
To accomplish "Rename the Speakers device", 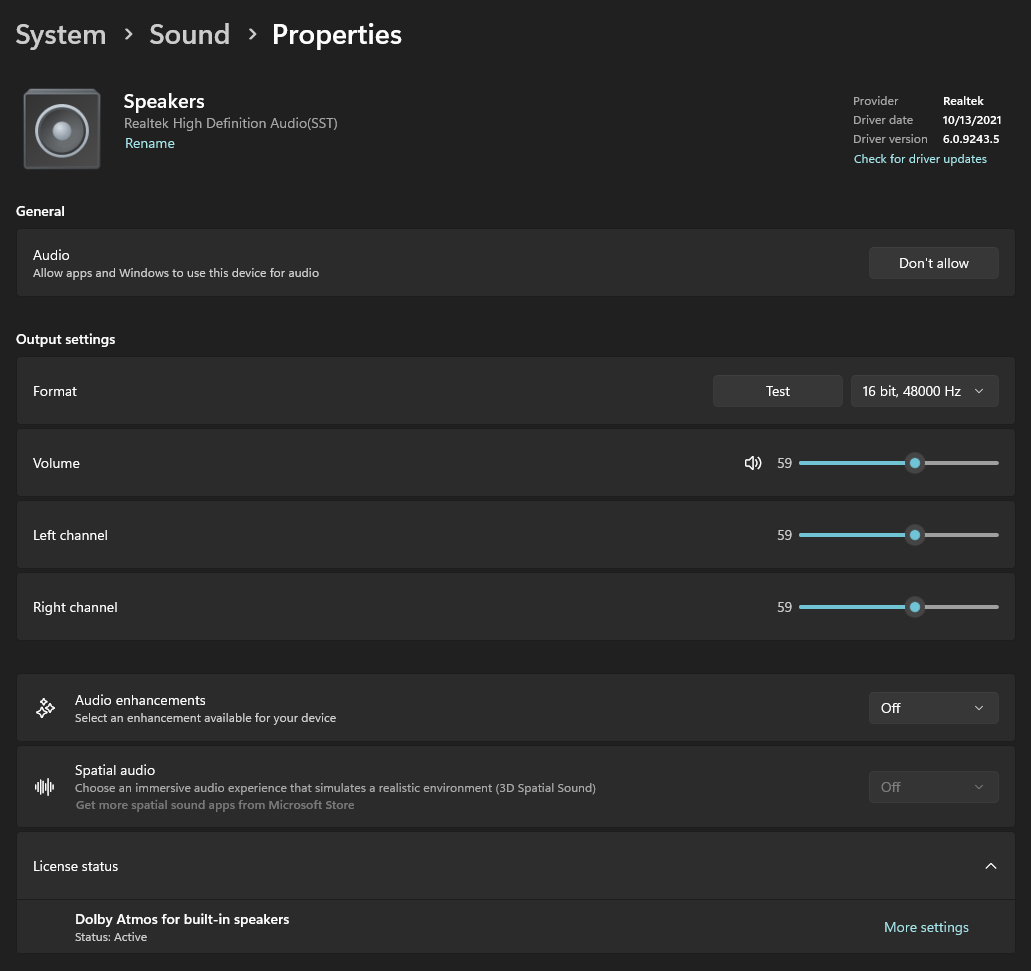I will [150, 143].
